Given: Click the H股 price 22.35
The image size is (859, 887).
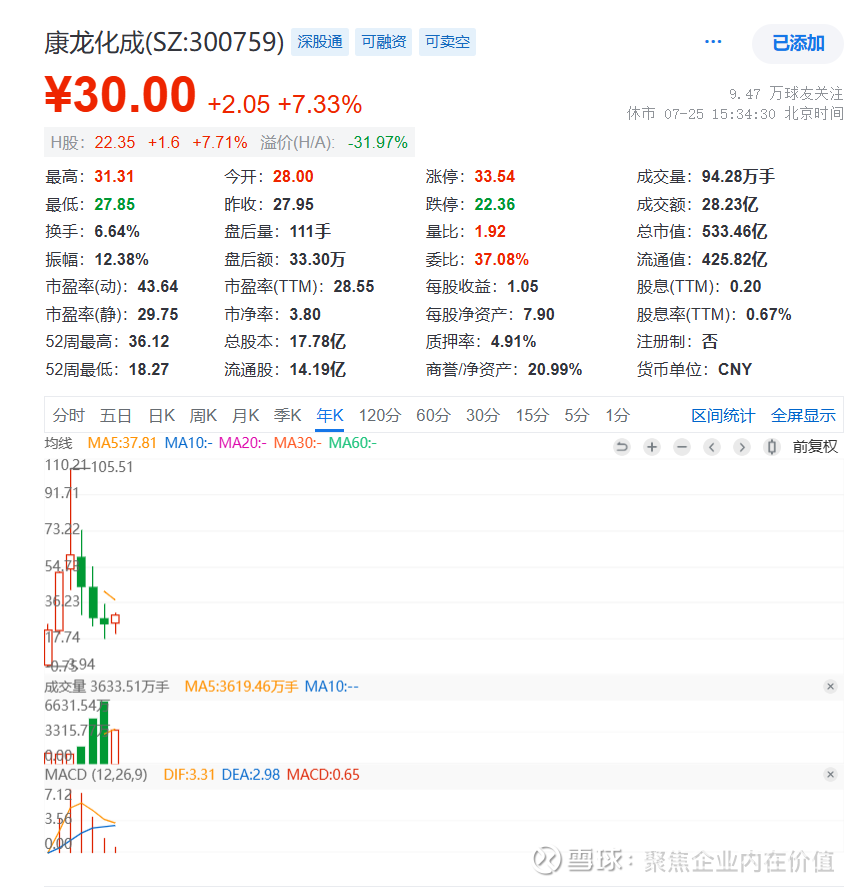Looking at the screenshot, I should click(x=115, y=142).
